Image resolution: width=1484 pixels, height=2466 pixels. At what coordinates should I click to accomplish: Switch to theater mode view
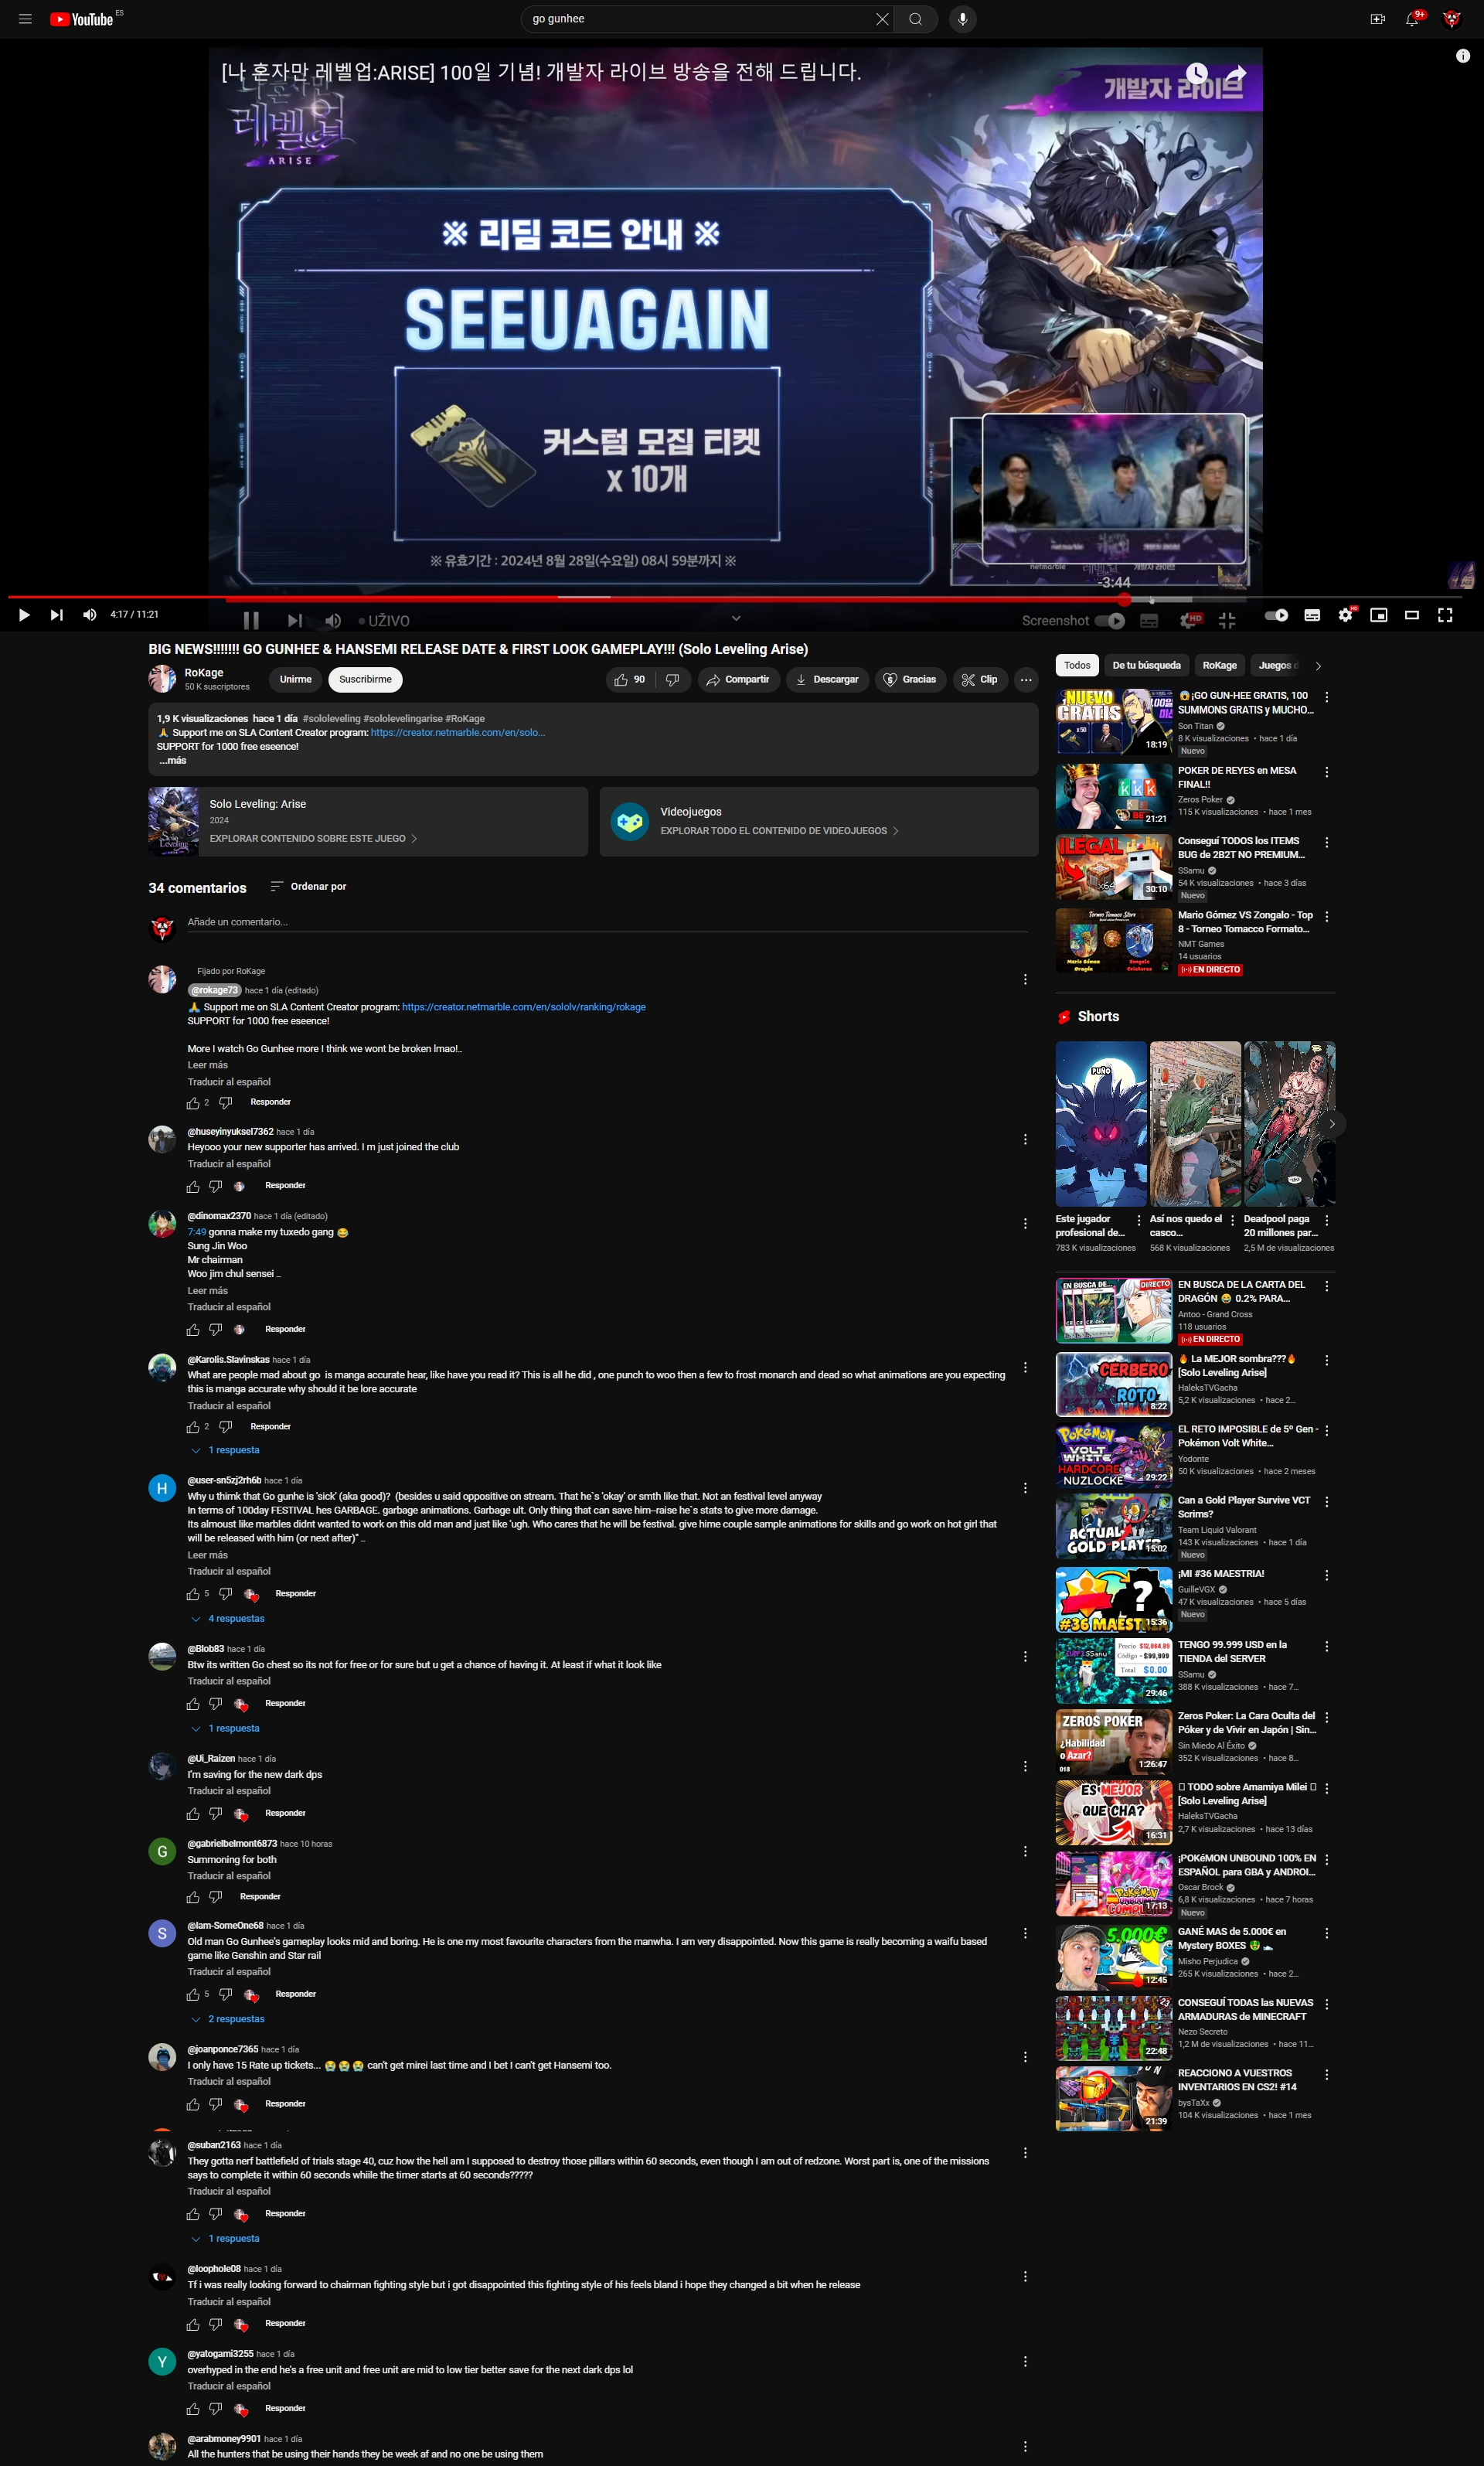[x=1412, y=615]
